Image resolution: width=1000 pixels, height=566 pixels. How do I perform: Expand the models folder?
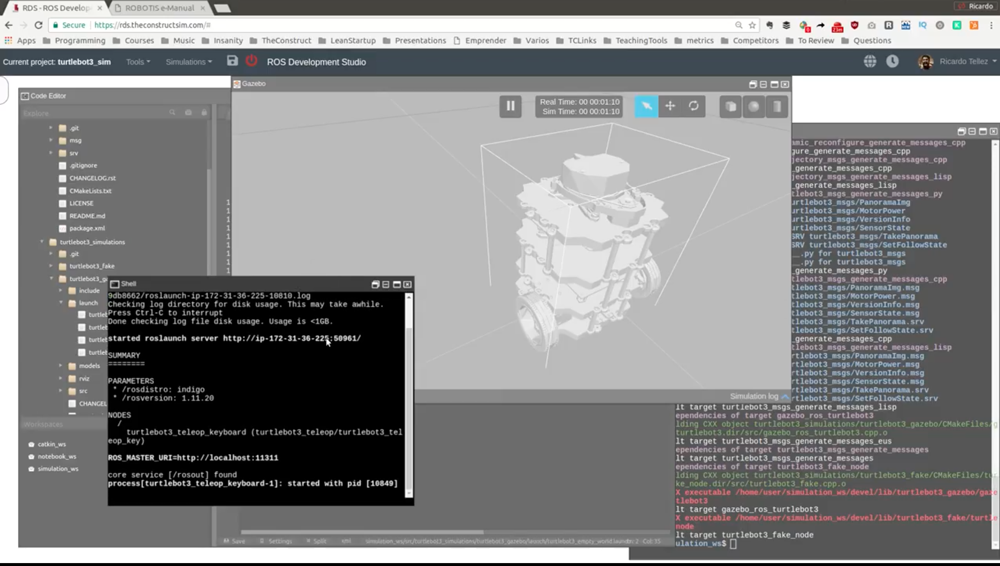point(61,366)
